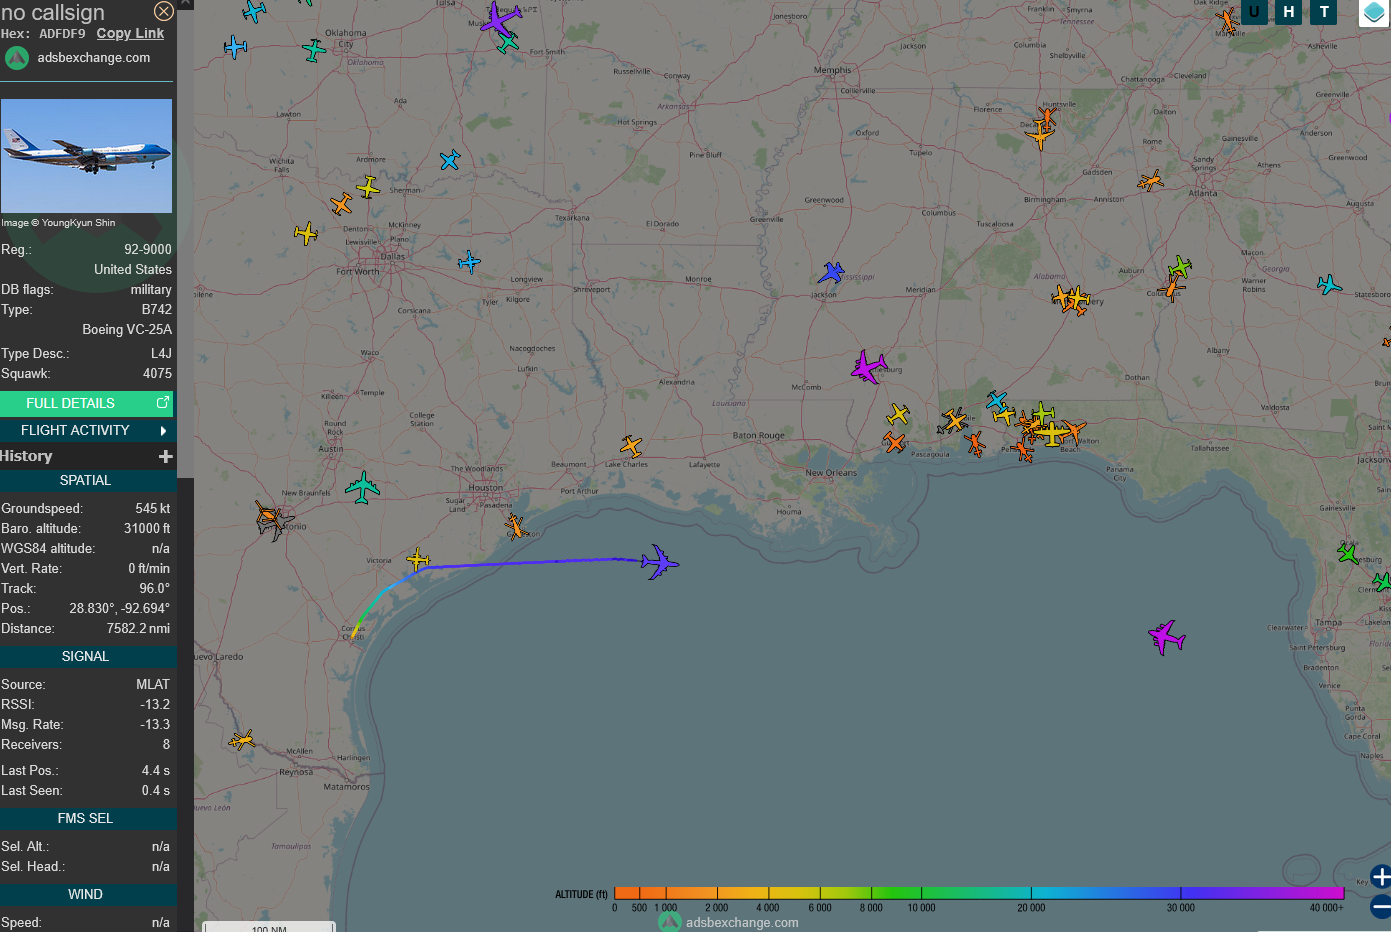The width and height of the screenshot is (1391, 932).
Task: Toggle the T map button
Action: click(1324, 12)
